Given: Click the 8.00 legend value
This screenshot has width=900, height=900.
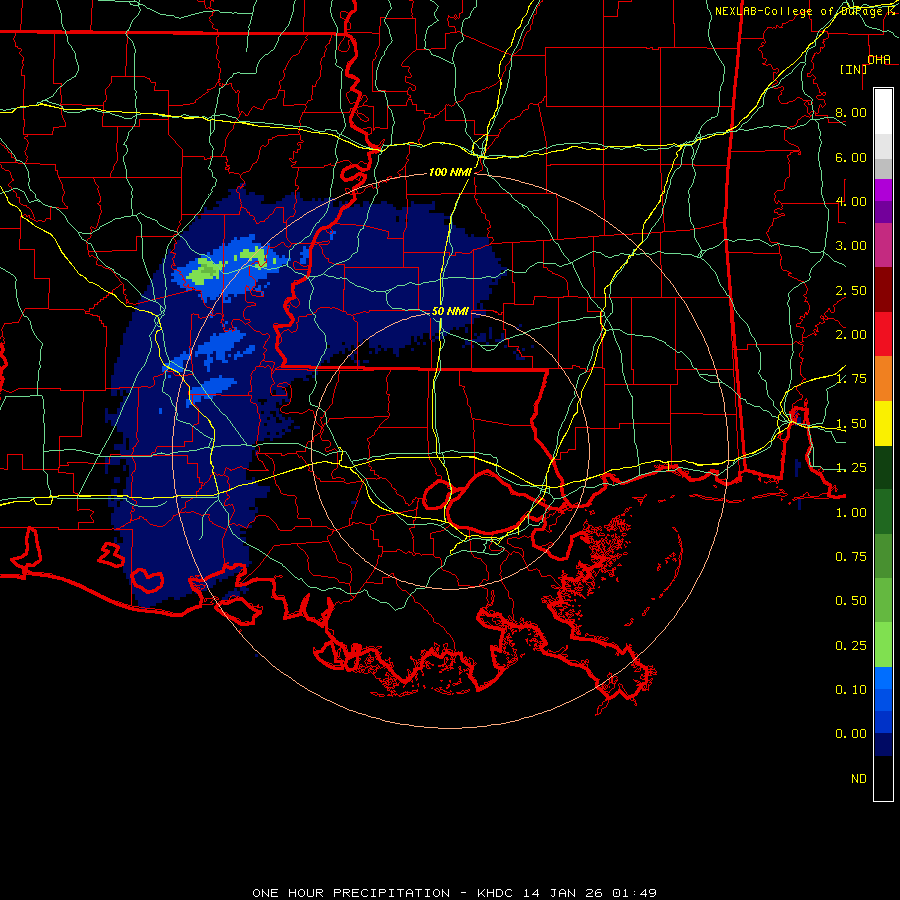Looking at the screenshot, I should [x=851, y=112].
